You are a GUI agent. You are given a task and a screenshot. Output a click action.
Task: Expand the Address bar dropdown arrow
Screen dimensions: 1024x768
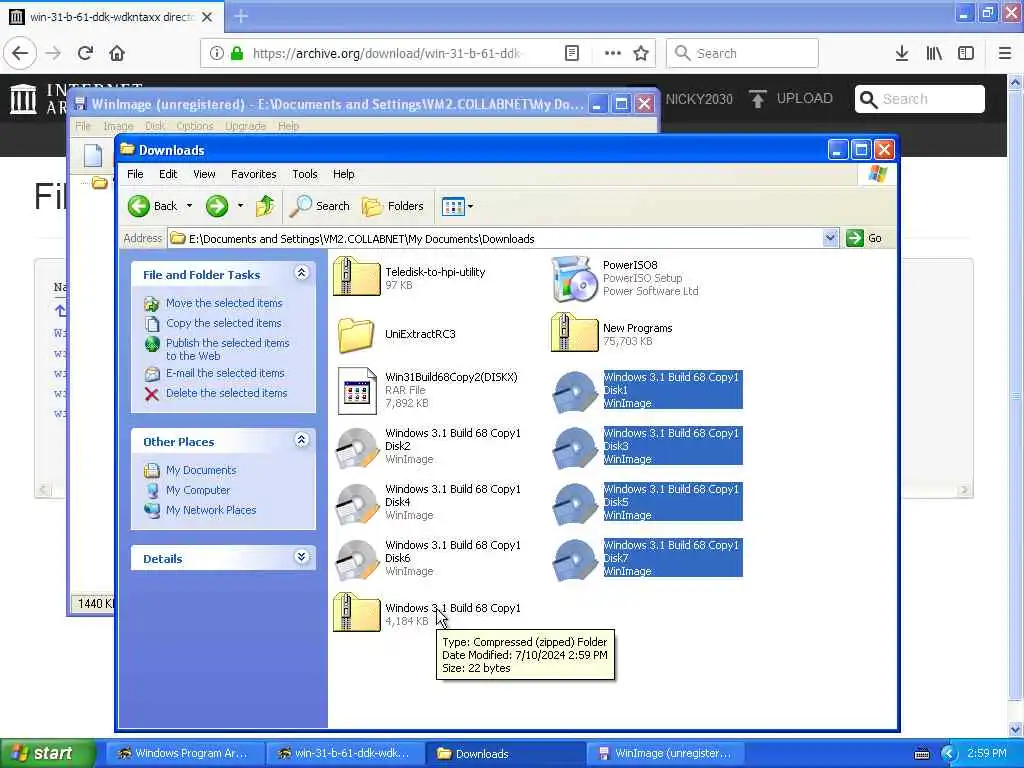(829, 238)
